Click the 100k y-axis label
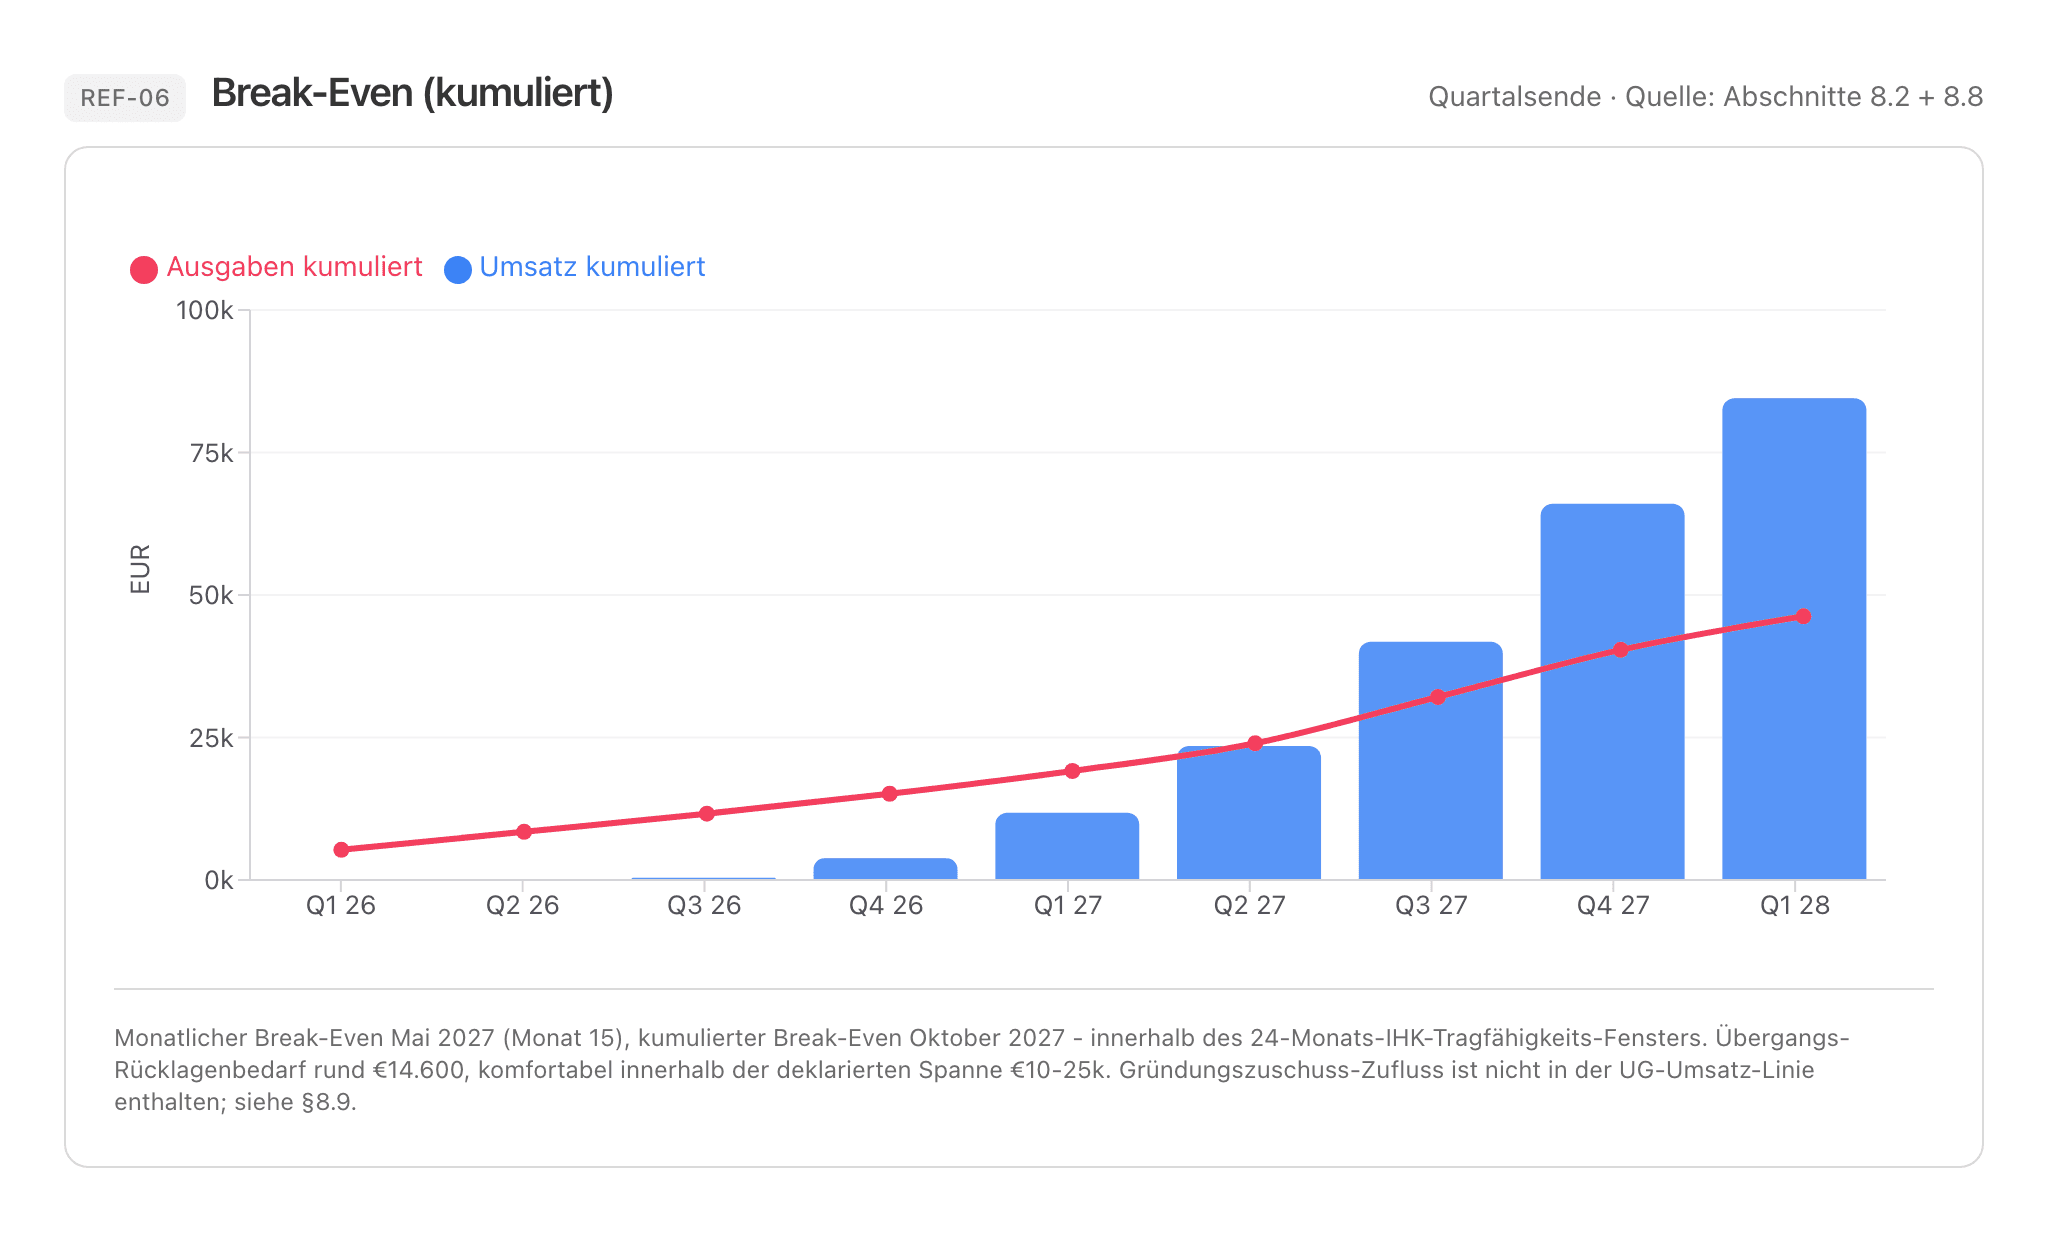Image resolution: width=2048 pixels, height=1234 pixels. tap(204, 311)
